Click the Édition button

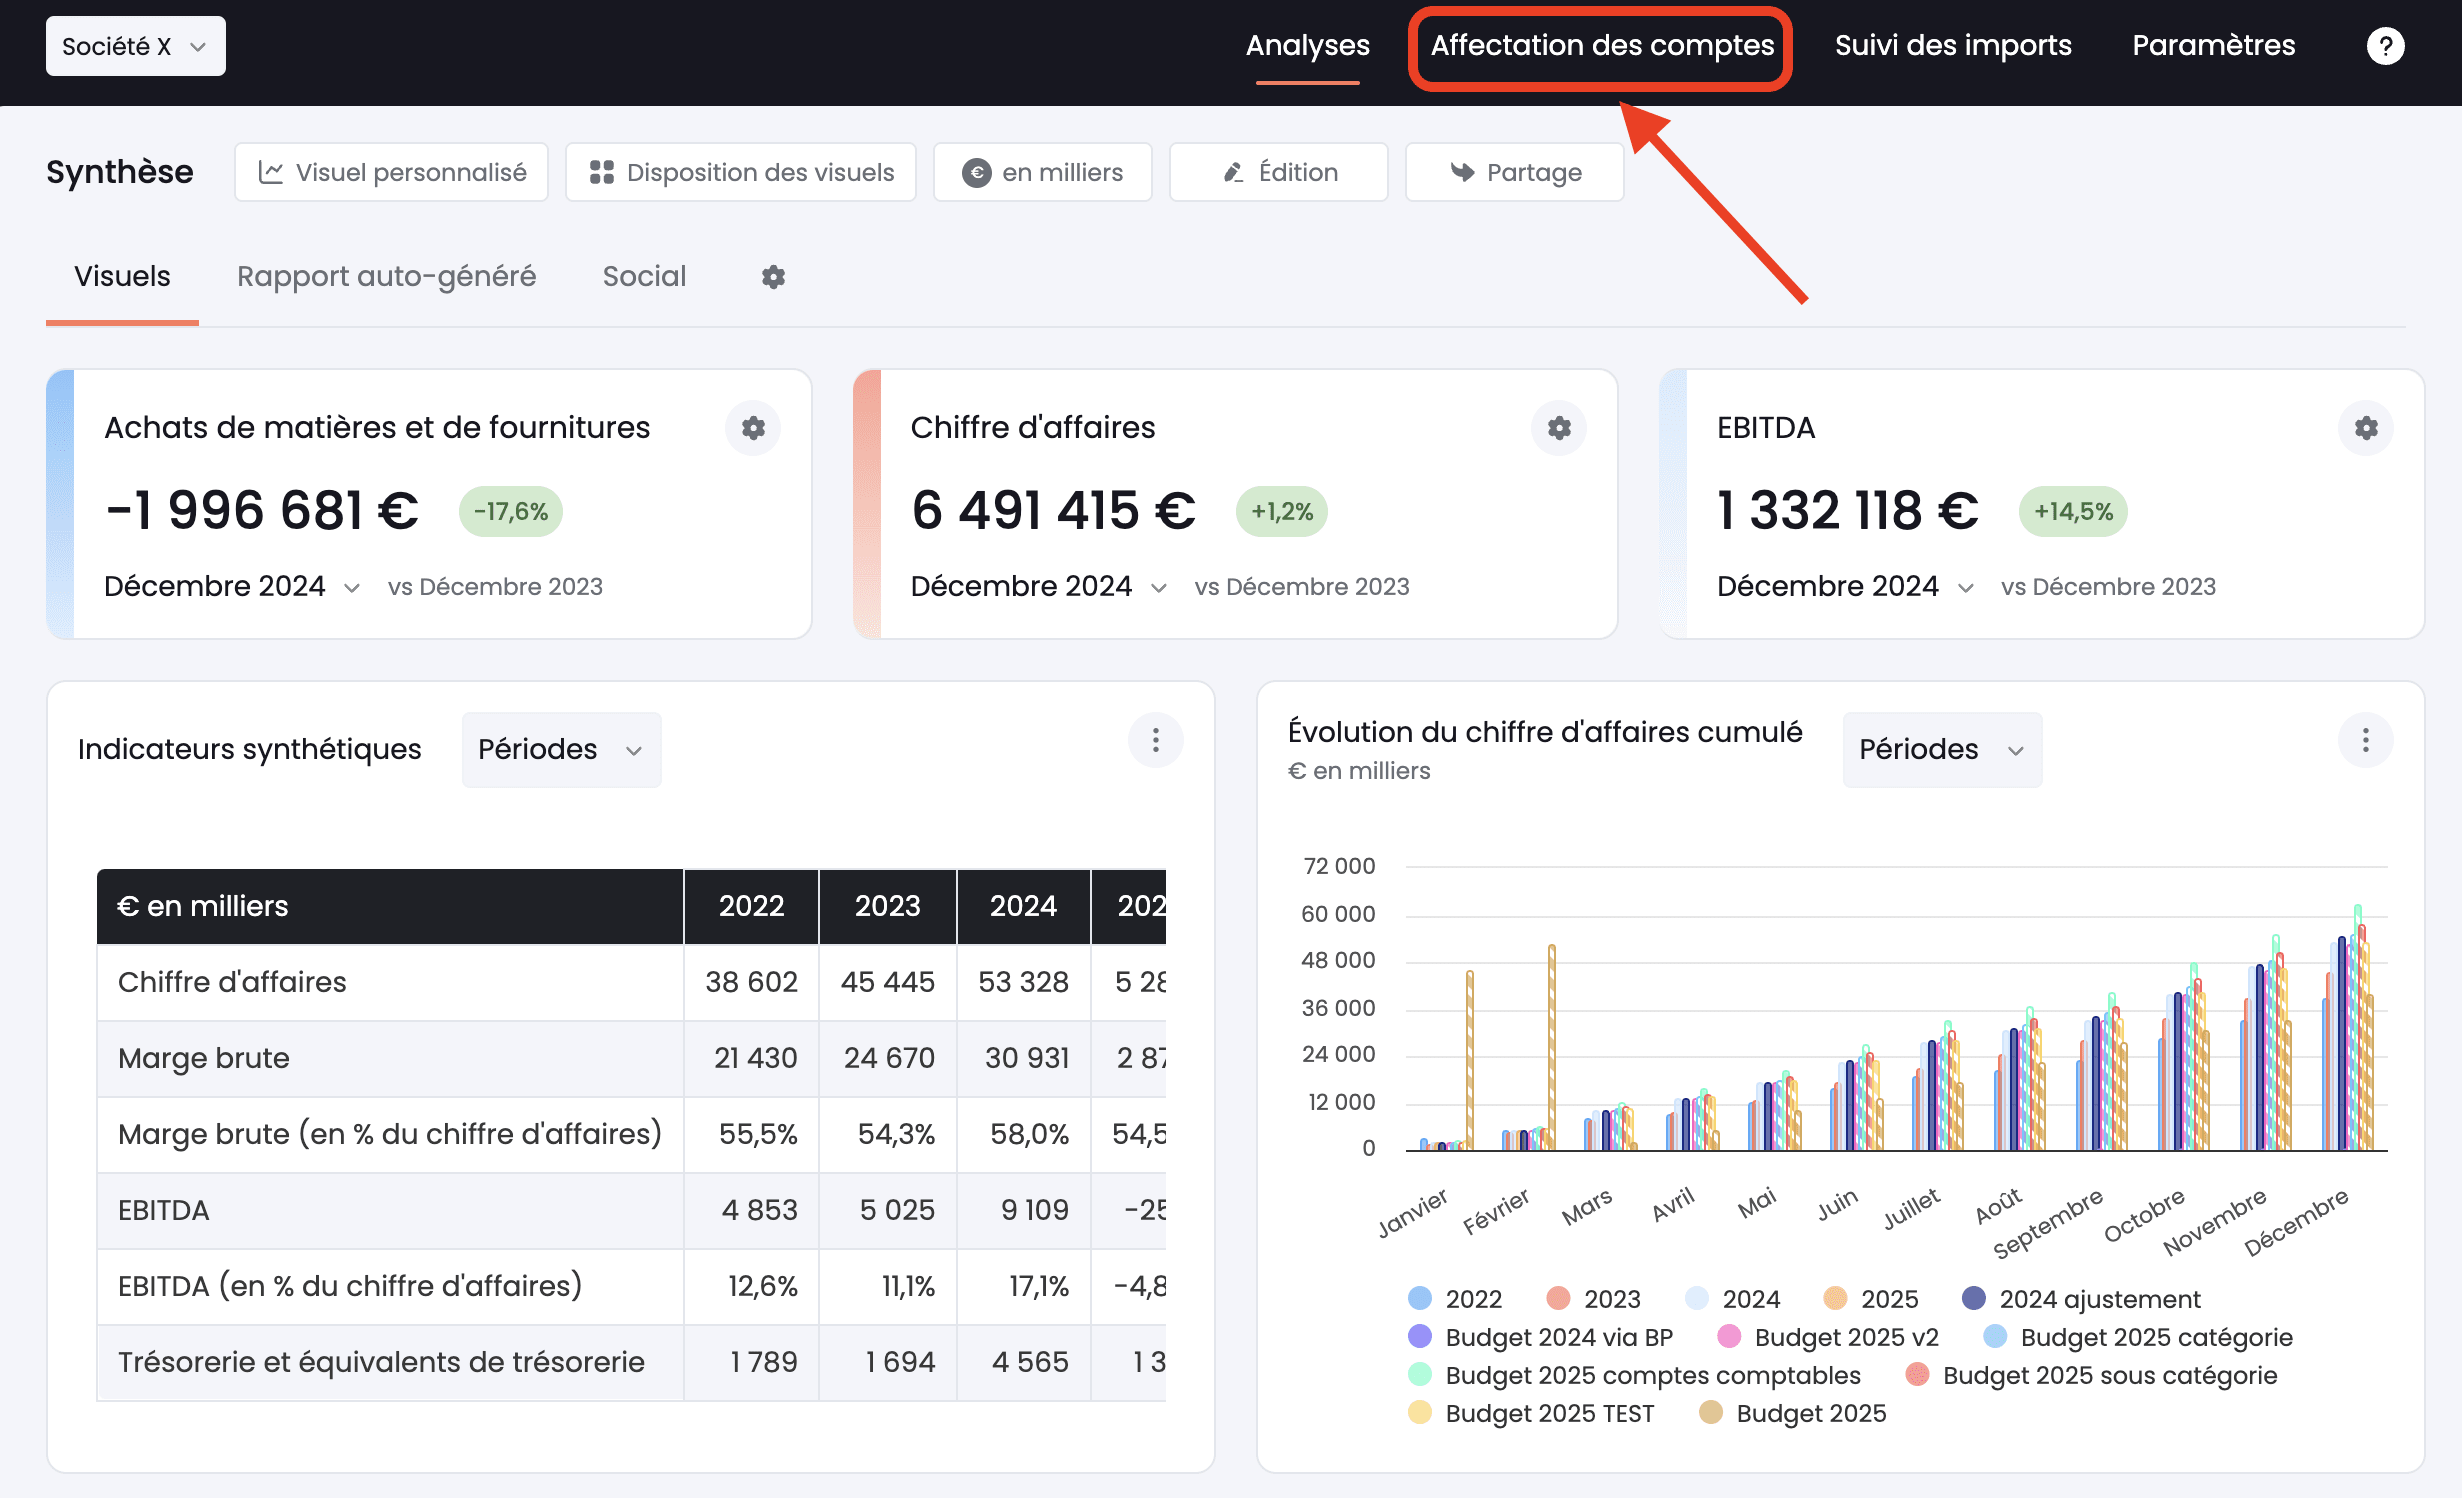click(x=1279, y=172)
